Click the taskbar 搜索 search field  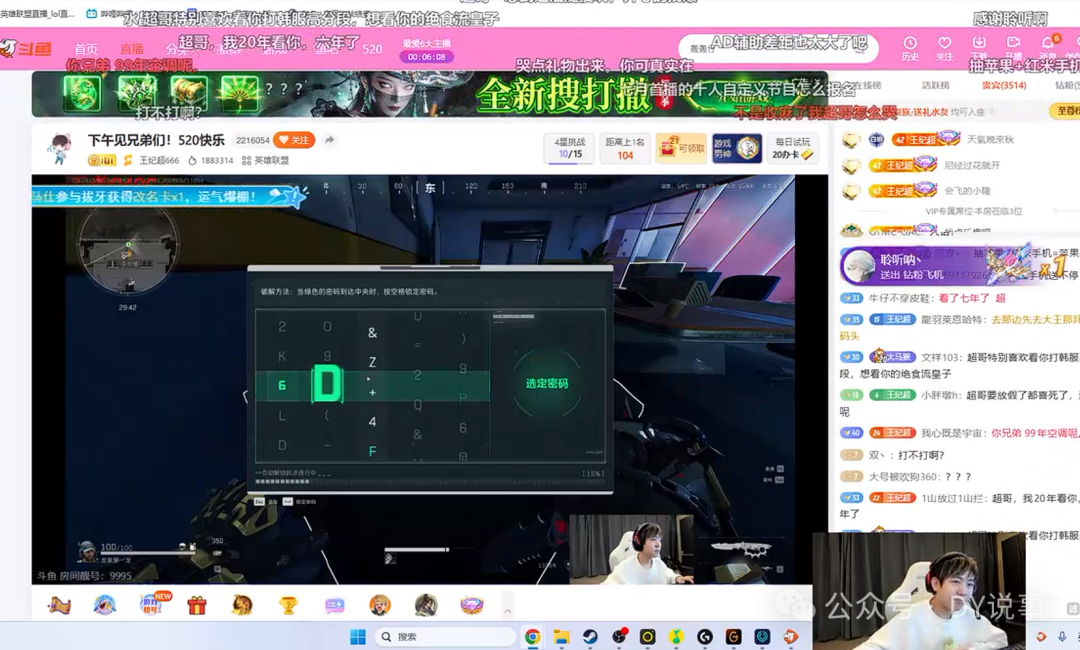click(x=446, y=637)
